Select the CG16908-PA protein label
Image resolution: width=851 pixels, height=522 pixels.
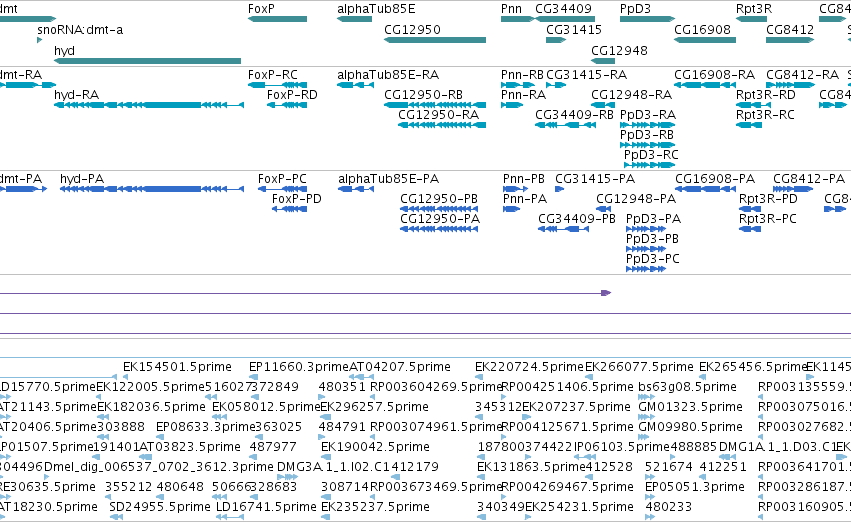coord(715,179)
